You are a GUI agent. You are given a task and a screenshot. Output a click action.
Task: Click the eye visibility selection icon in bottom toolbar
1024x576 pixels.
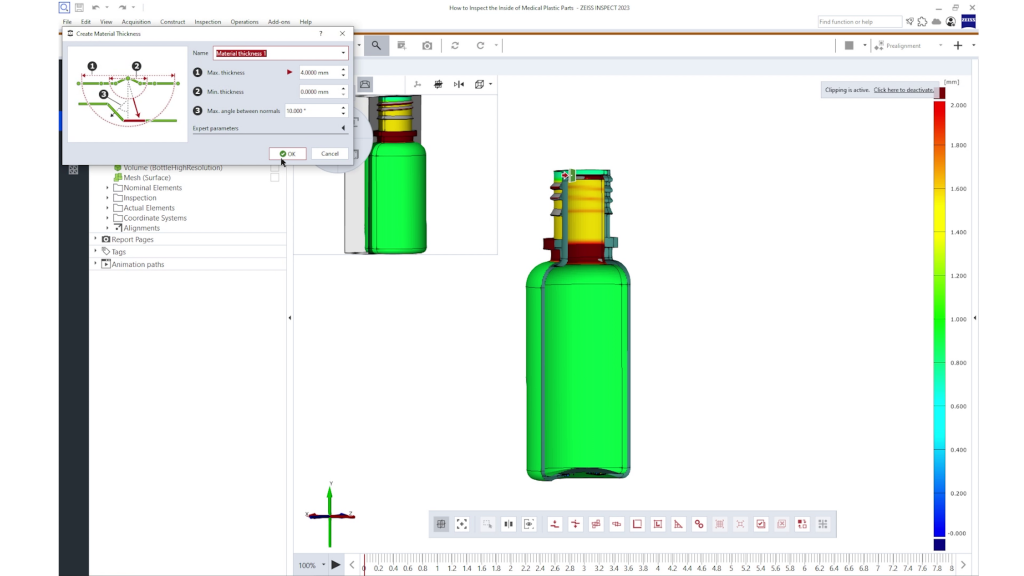point(529,524)
